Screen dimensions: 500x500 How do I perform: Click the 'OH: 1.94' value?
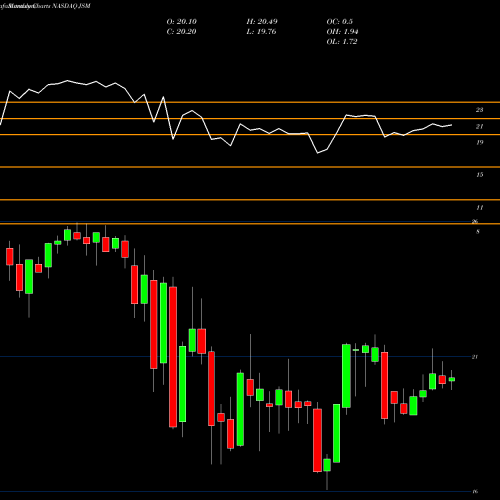342,32
